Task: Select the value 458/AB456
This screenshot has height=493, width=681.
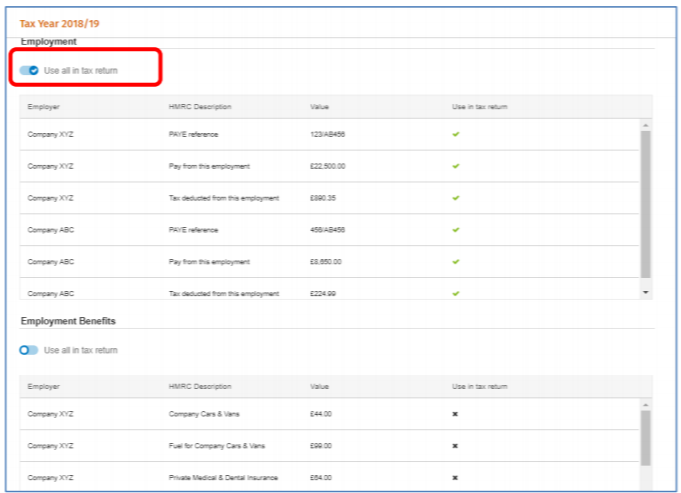Action: (327, 230)
